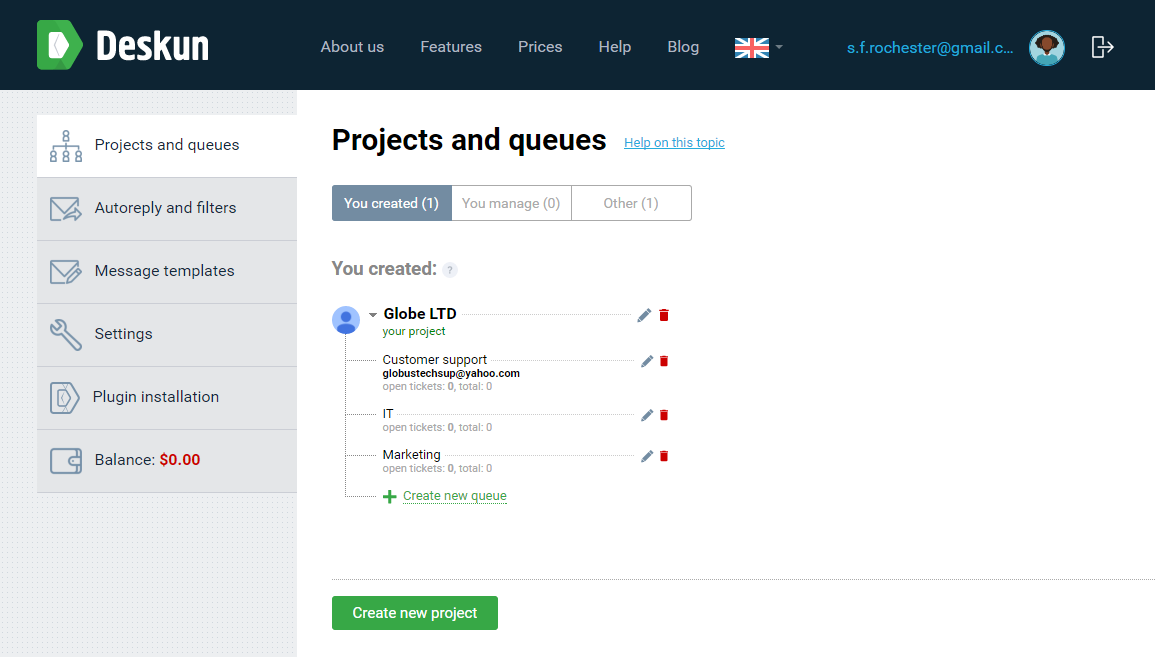This screenshot has width=1155, height=657.
Task: Open Blog menu item
Action: coord(683,46)
